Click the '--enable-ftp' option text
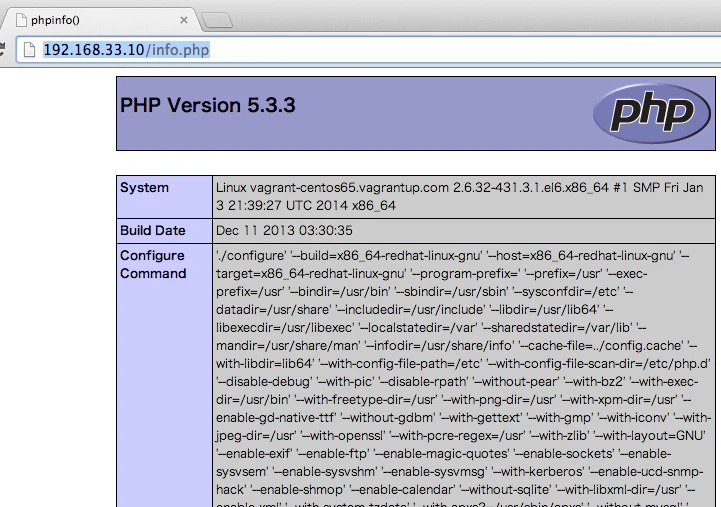Screen dimensions: 721x507 click(x=334, y=453)
